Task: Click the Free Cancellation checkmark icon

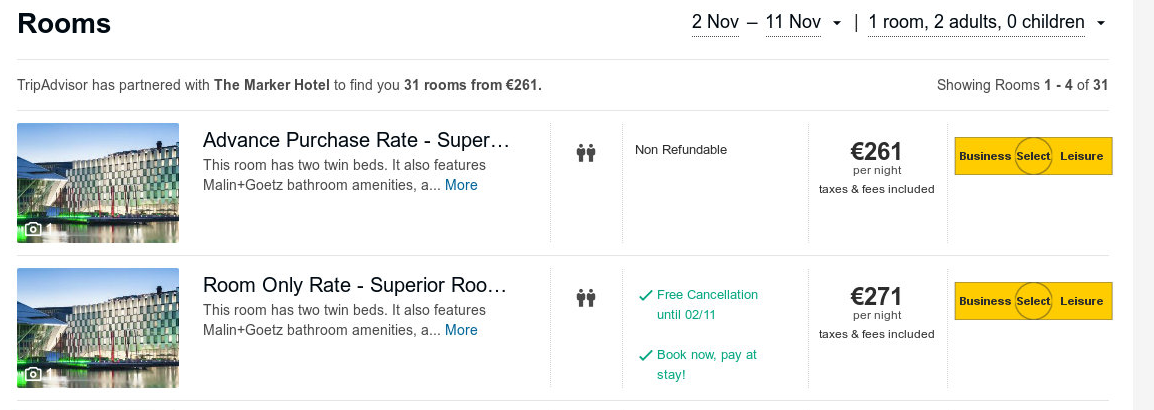Action: point(645,295)
